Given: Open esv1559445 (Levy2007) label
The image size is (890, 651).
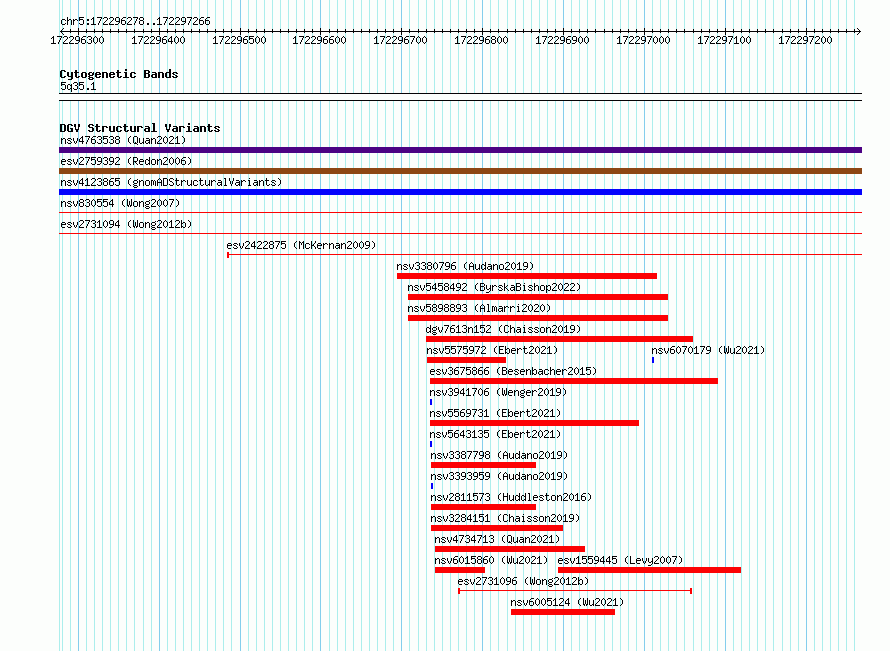Looking at the screenshot, I should point(620,560).
